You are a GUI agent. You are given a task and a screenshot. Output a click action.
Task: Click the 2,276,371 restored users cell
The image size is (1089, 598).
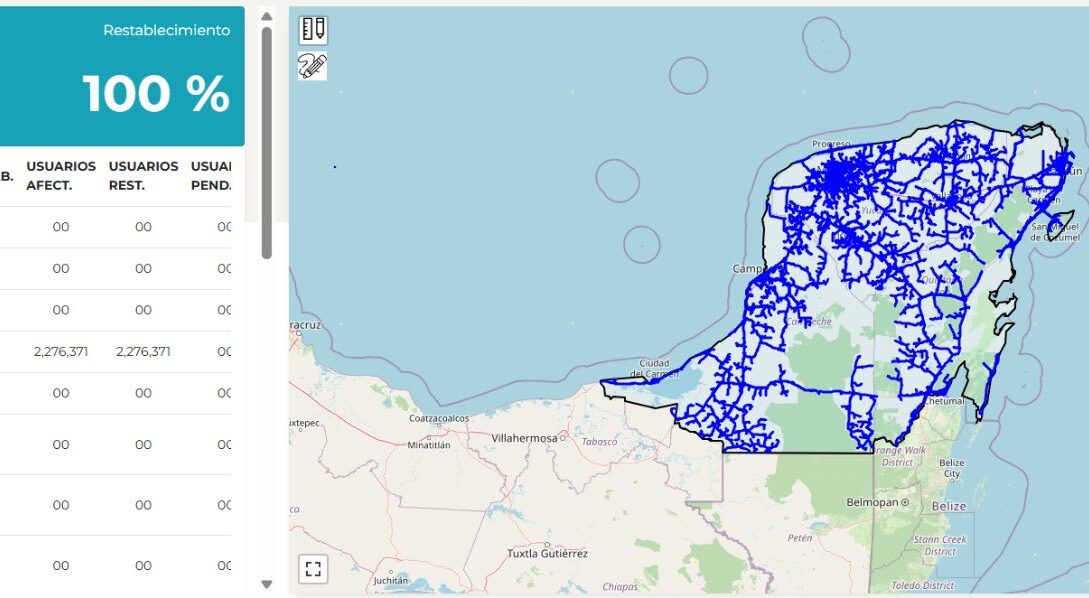pos(143,352)
